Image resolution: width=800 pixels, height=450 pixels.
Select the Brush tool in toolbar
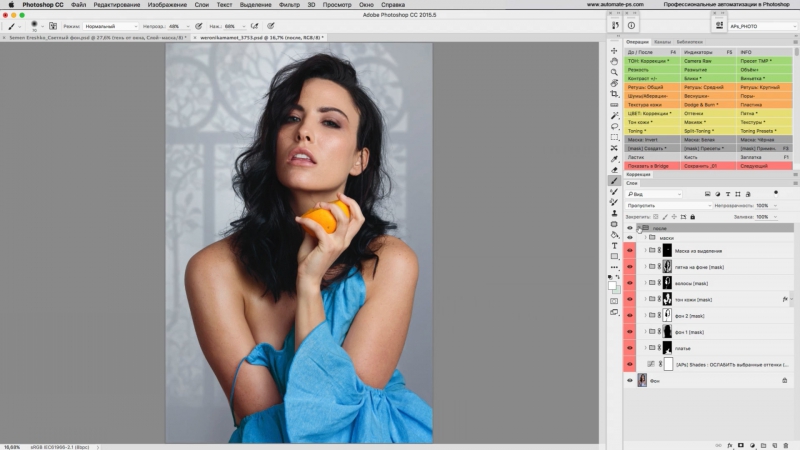(614, 181)
